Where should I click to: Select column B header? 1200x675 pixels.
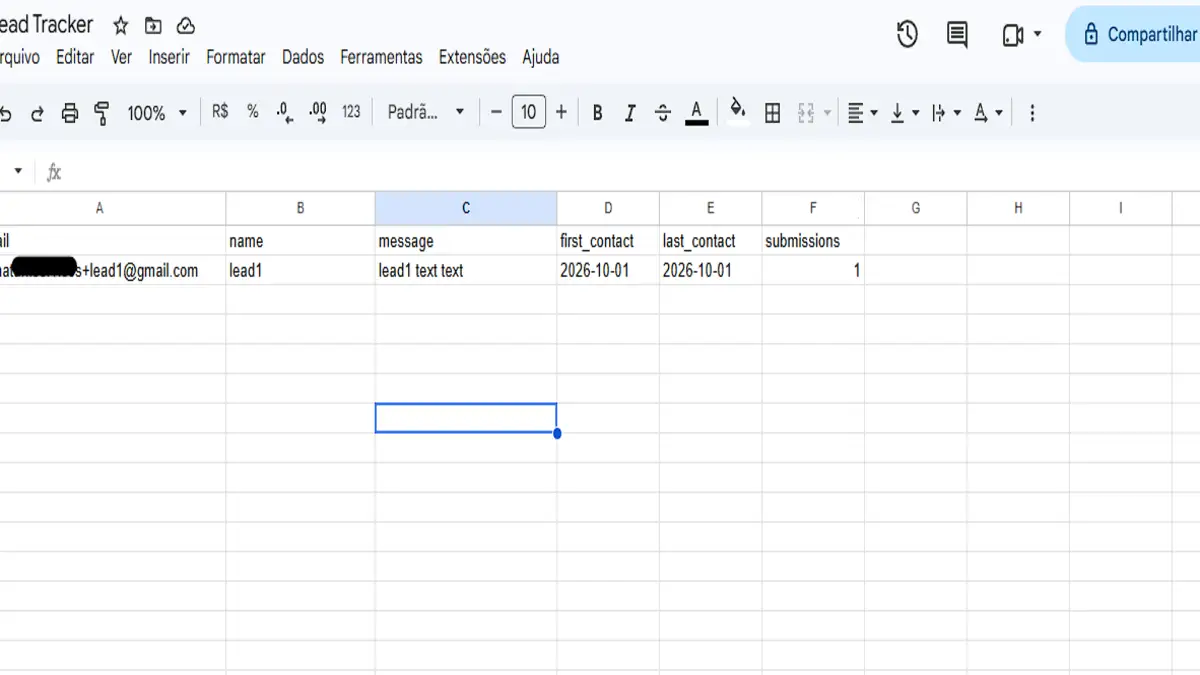[300, 208]
